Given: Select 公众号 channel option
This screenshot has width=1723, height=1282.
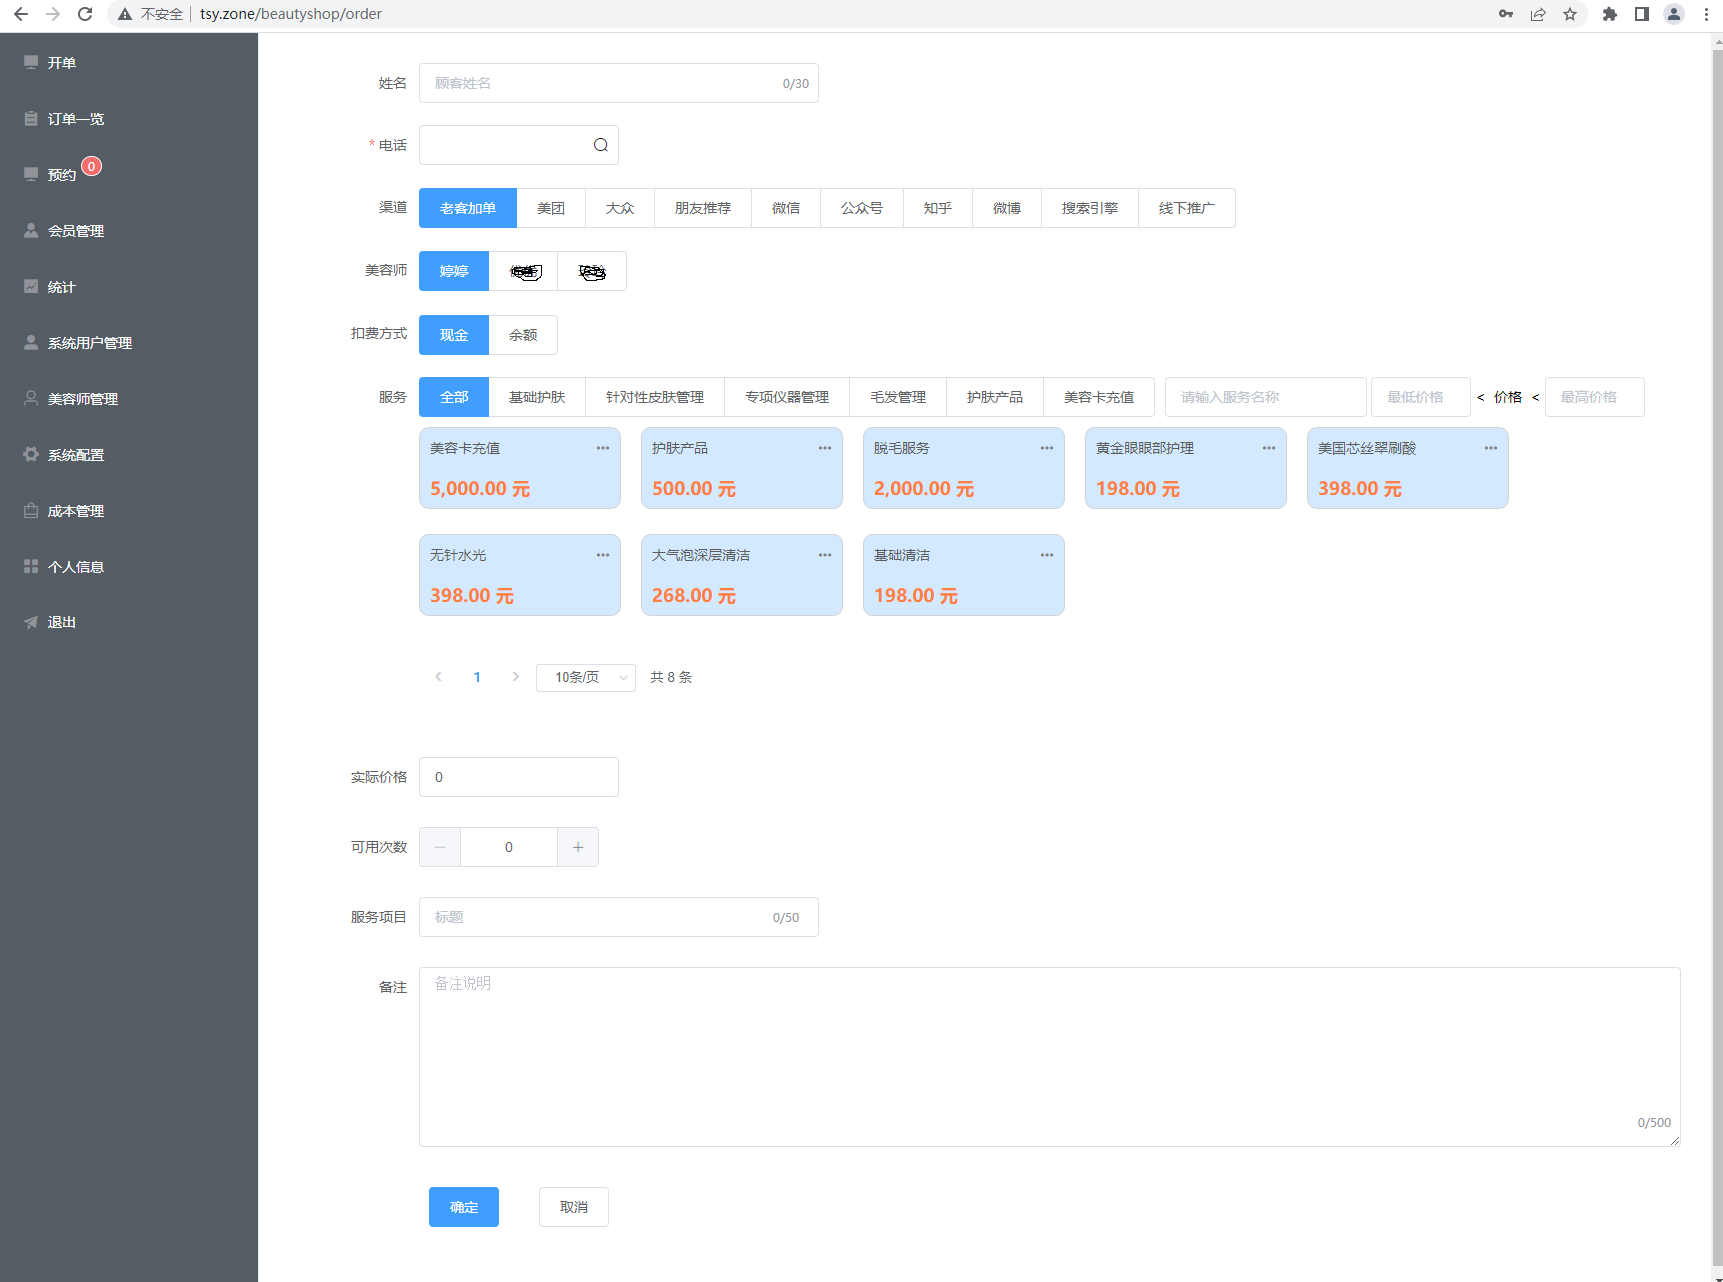Looking at the screenshot, I should [862, 208].
